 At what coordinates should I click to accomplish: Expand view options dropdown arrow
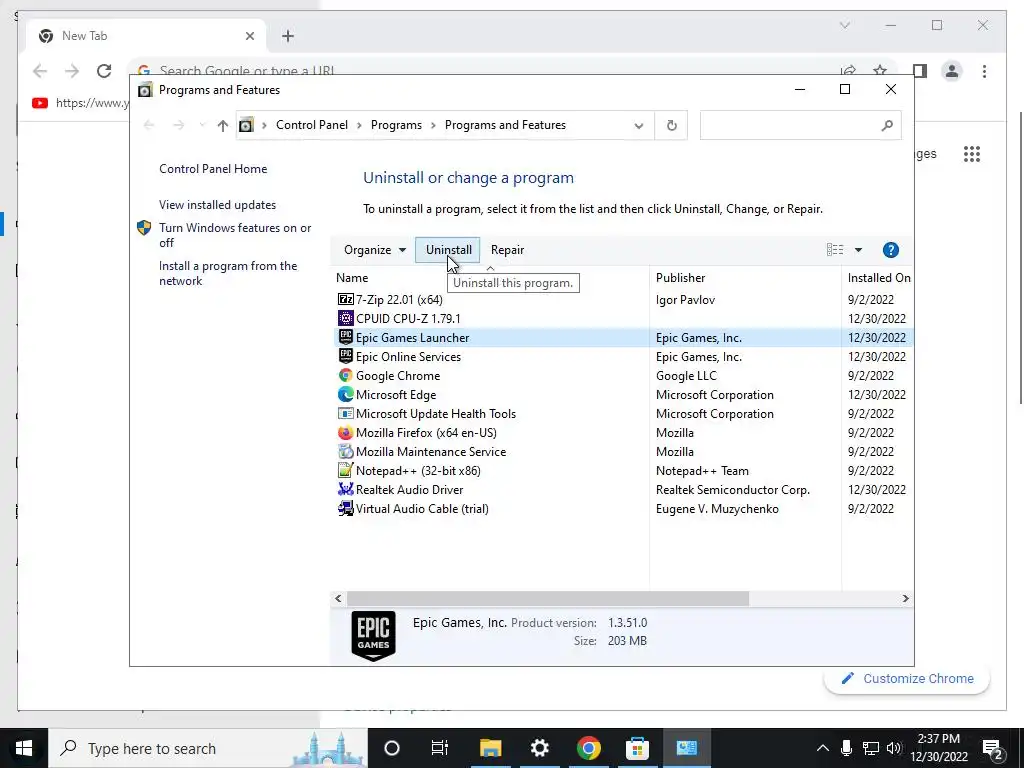(858, 250)
